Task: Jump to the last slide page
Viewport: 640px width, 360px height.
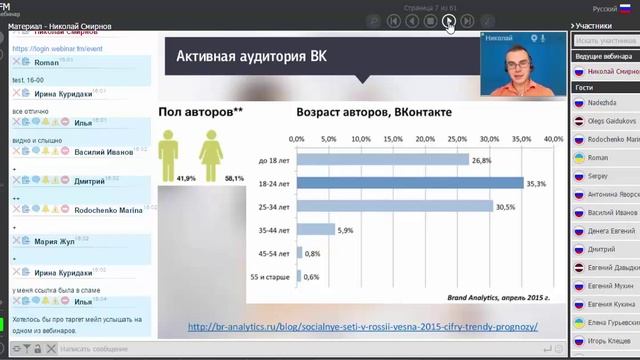Action: tap(467, 21)
